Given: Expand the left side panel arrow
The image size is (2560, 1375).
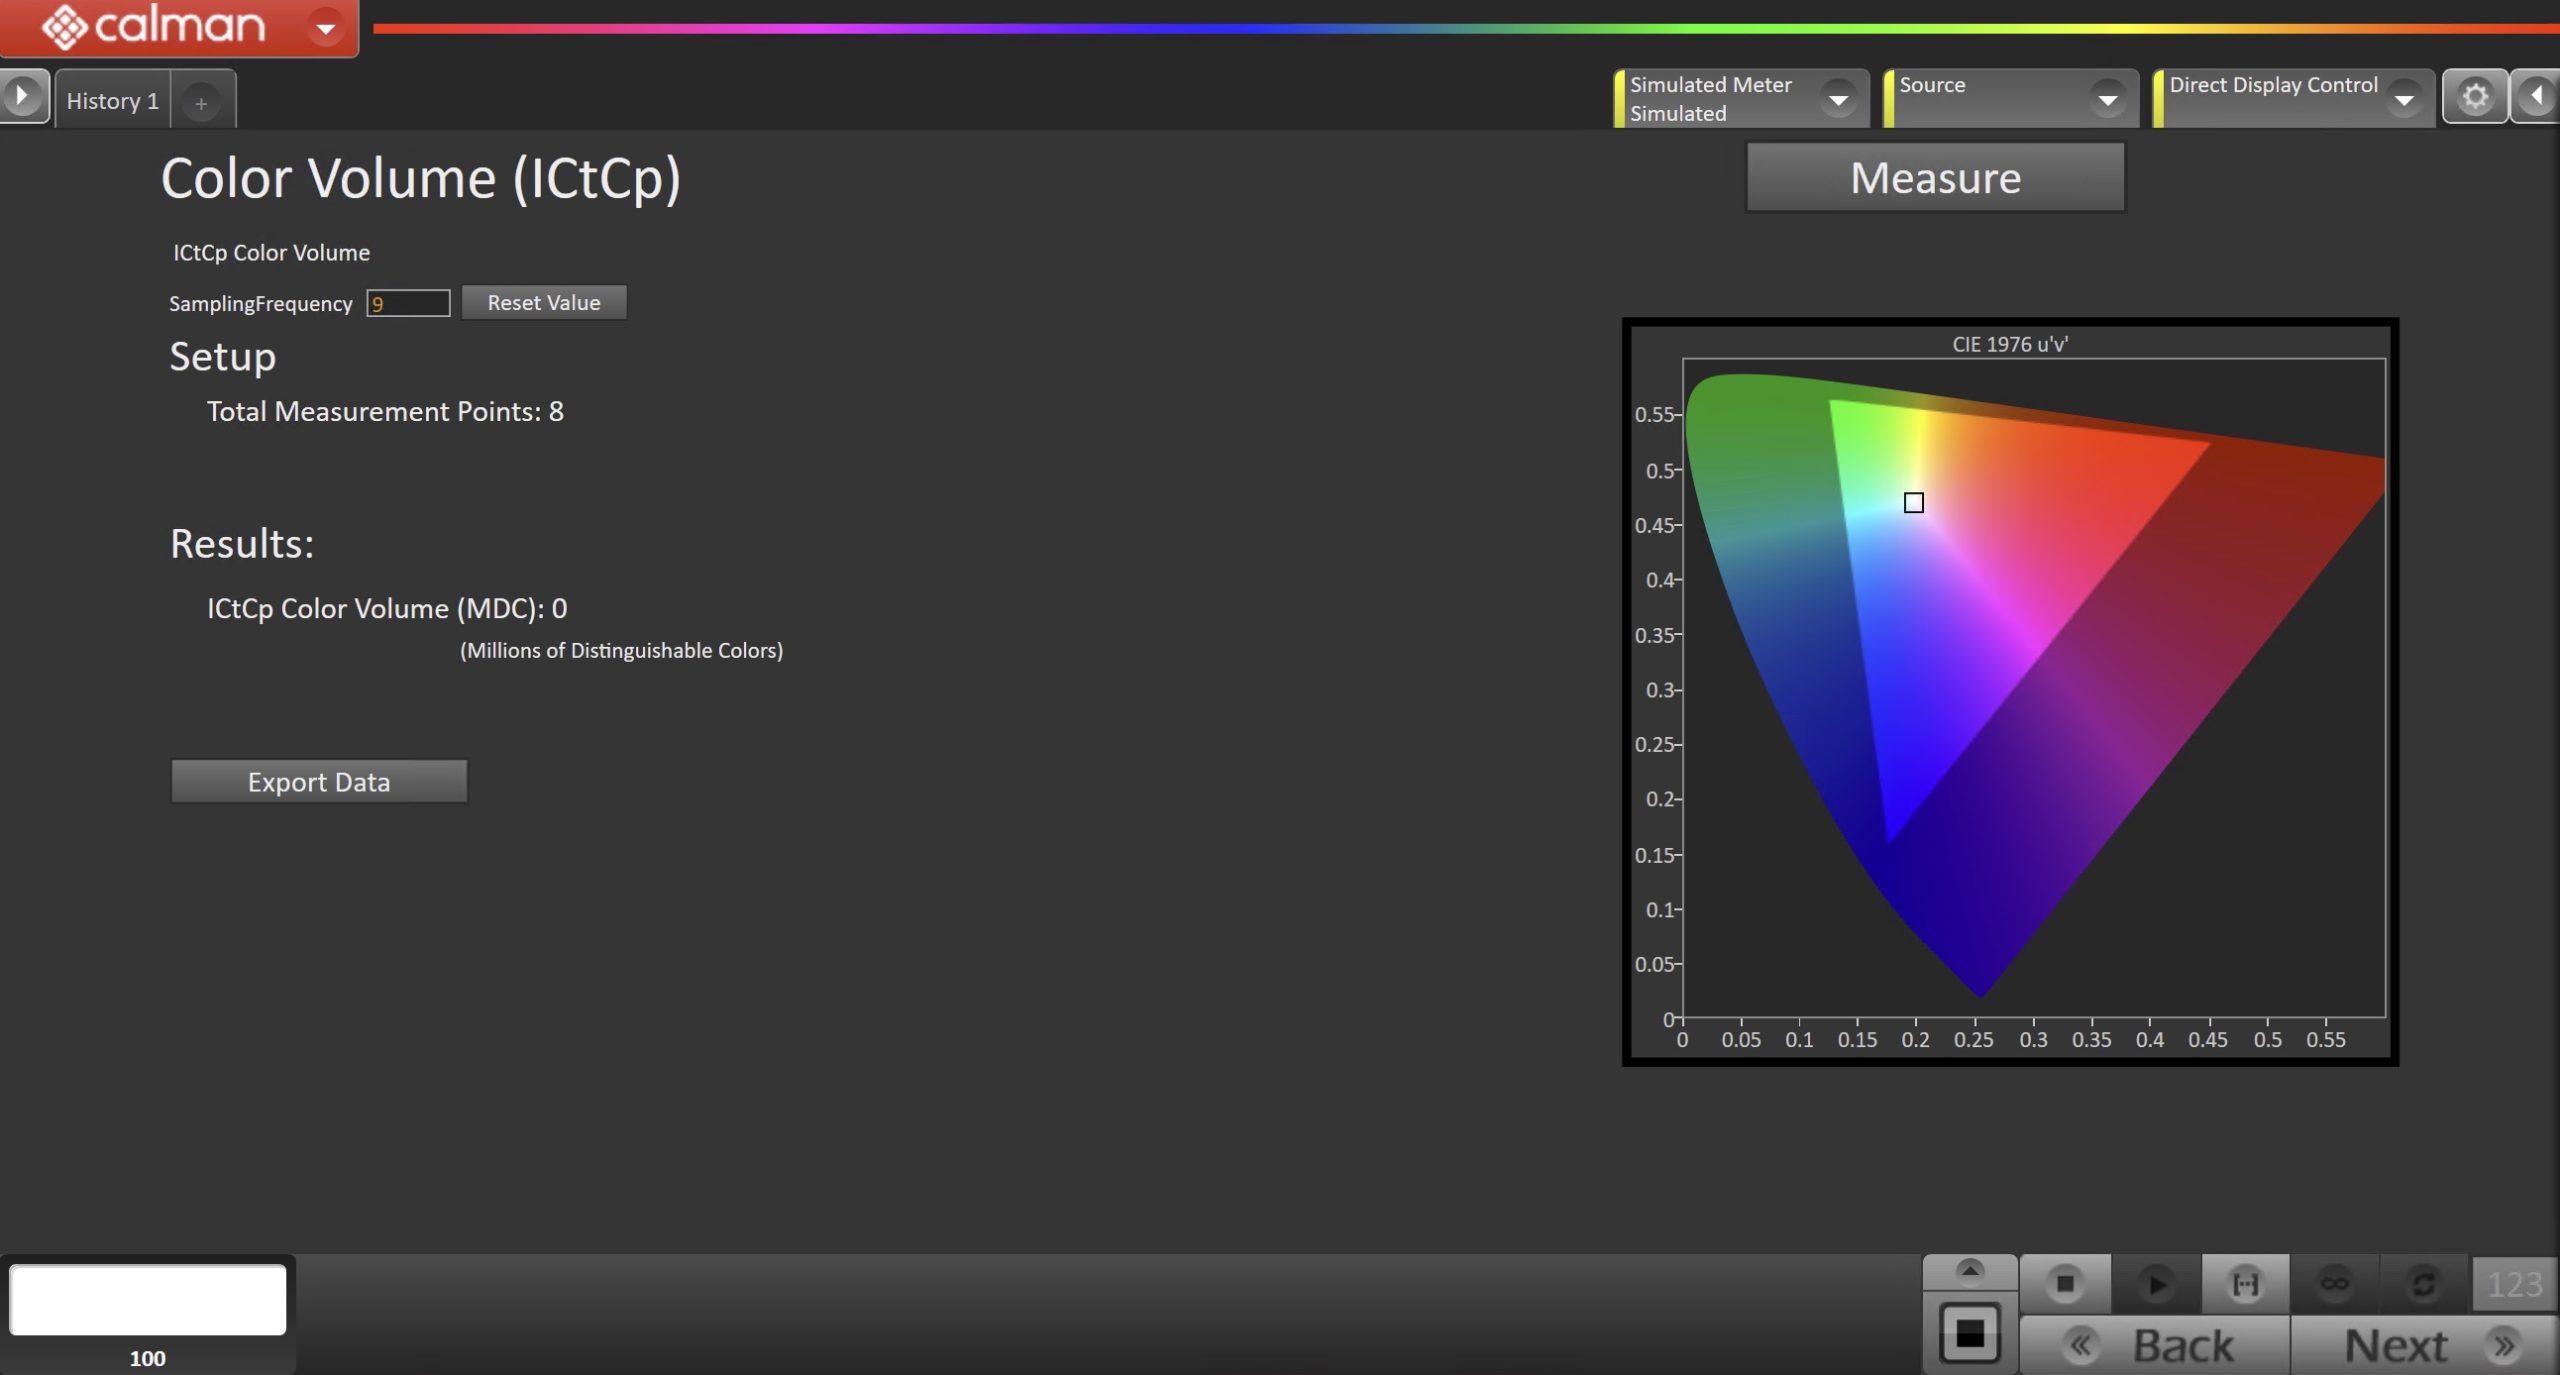Looking at the screenshot, I should [x=22, y=97].
